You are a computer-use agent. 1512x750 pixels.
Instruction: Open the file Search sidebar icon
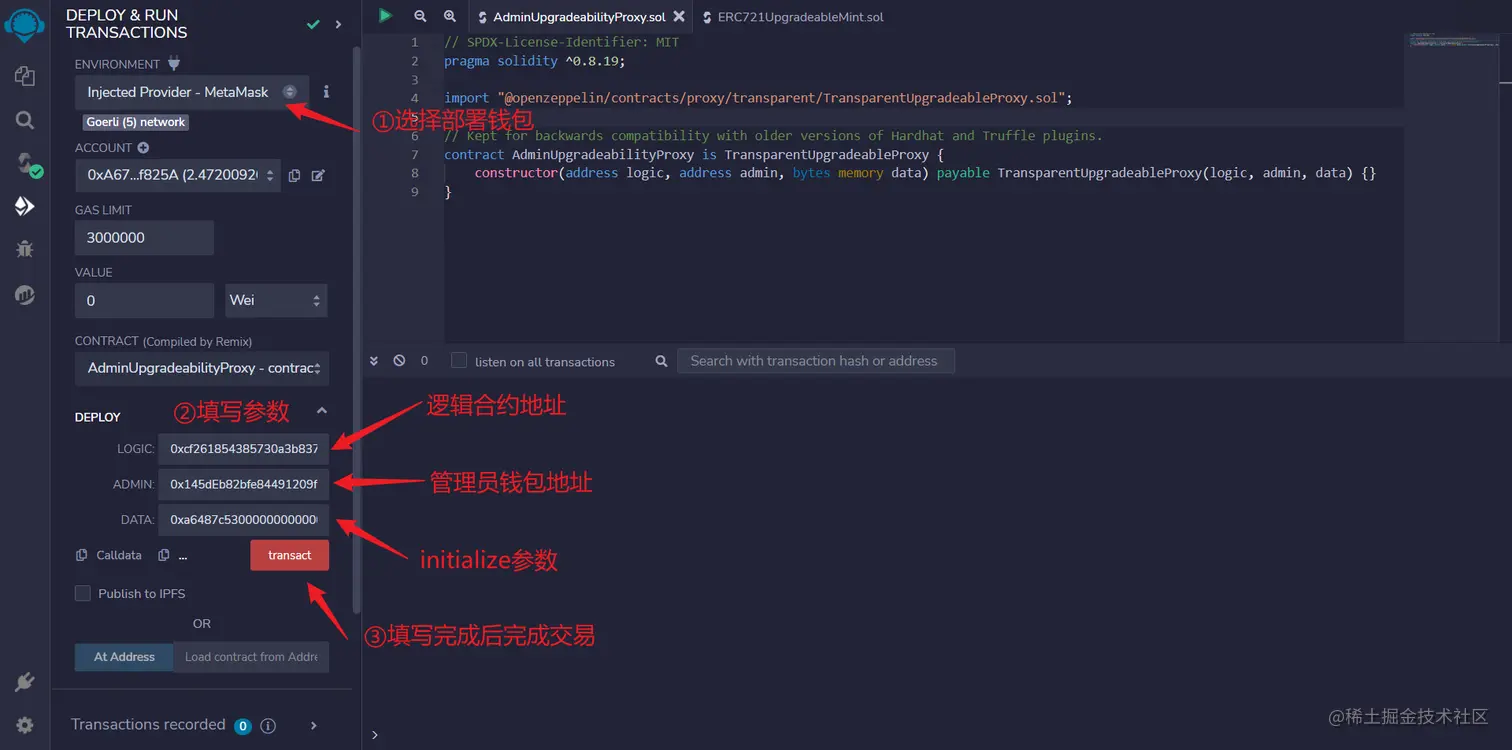[x=25, y=120]
